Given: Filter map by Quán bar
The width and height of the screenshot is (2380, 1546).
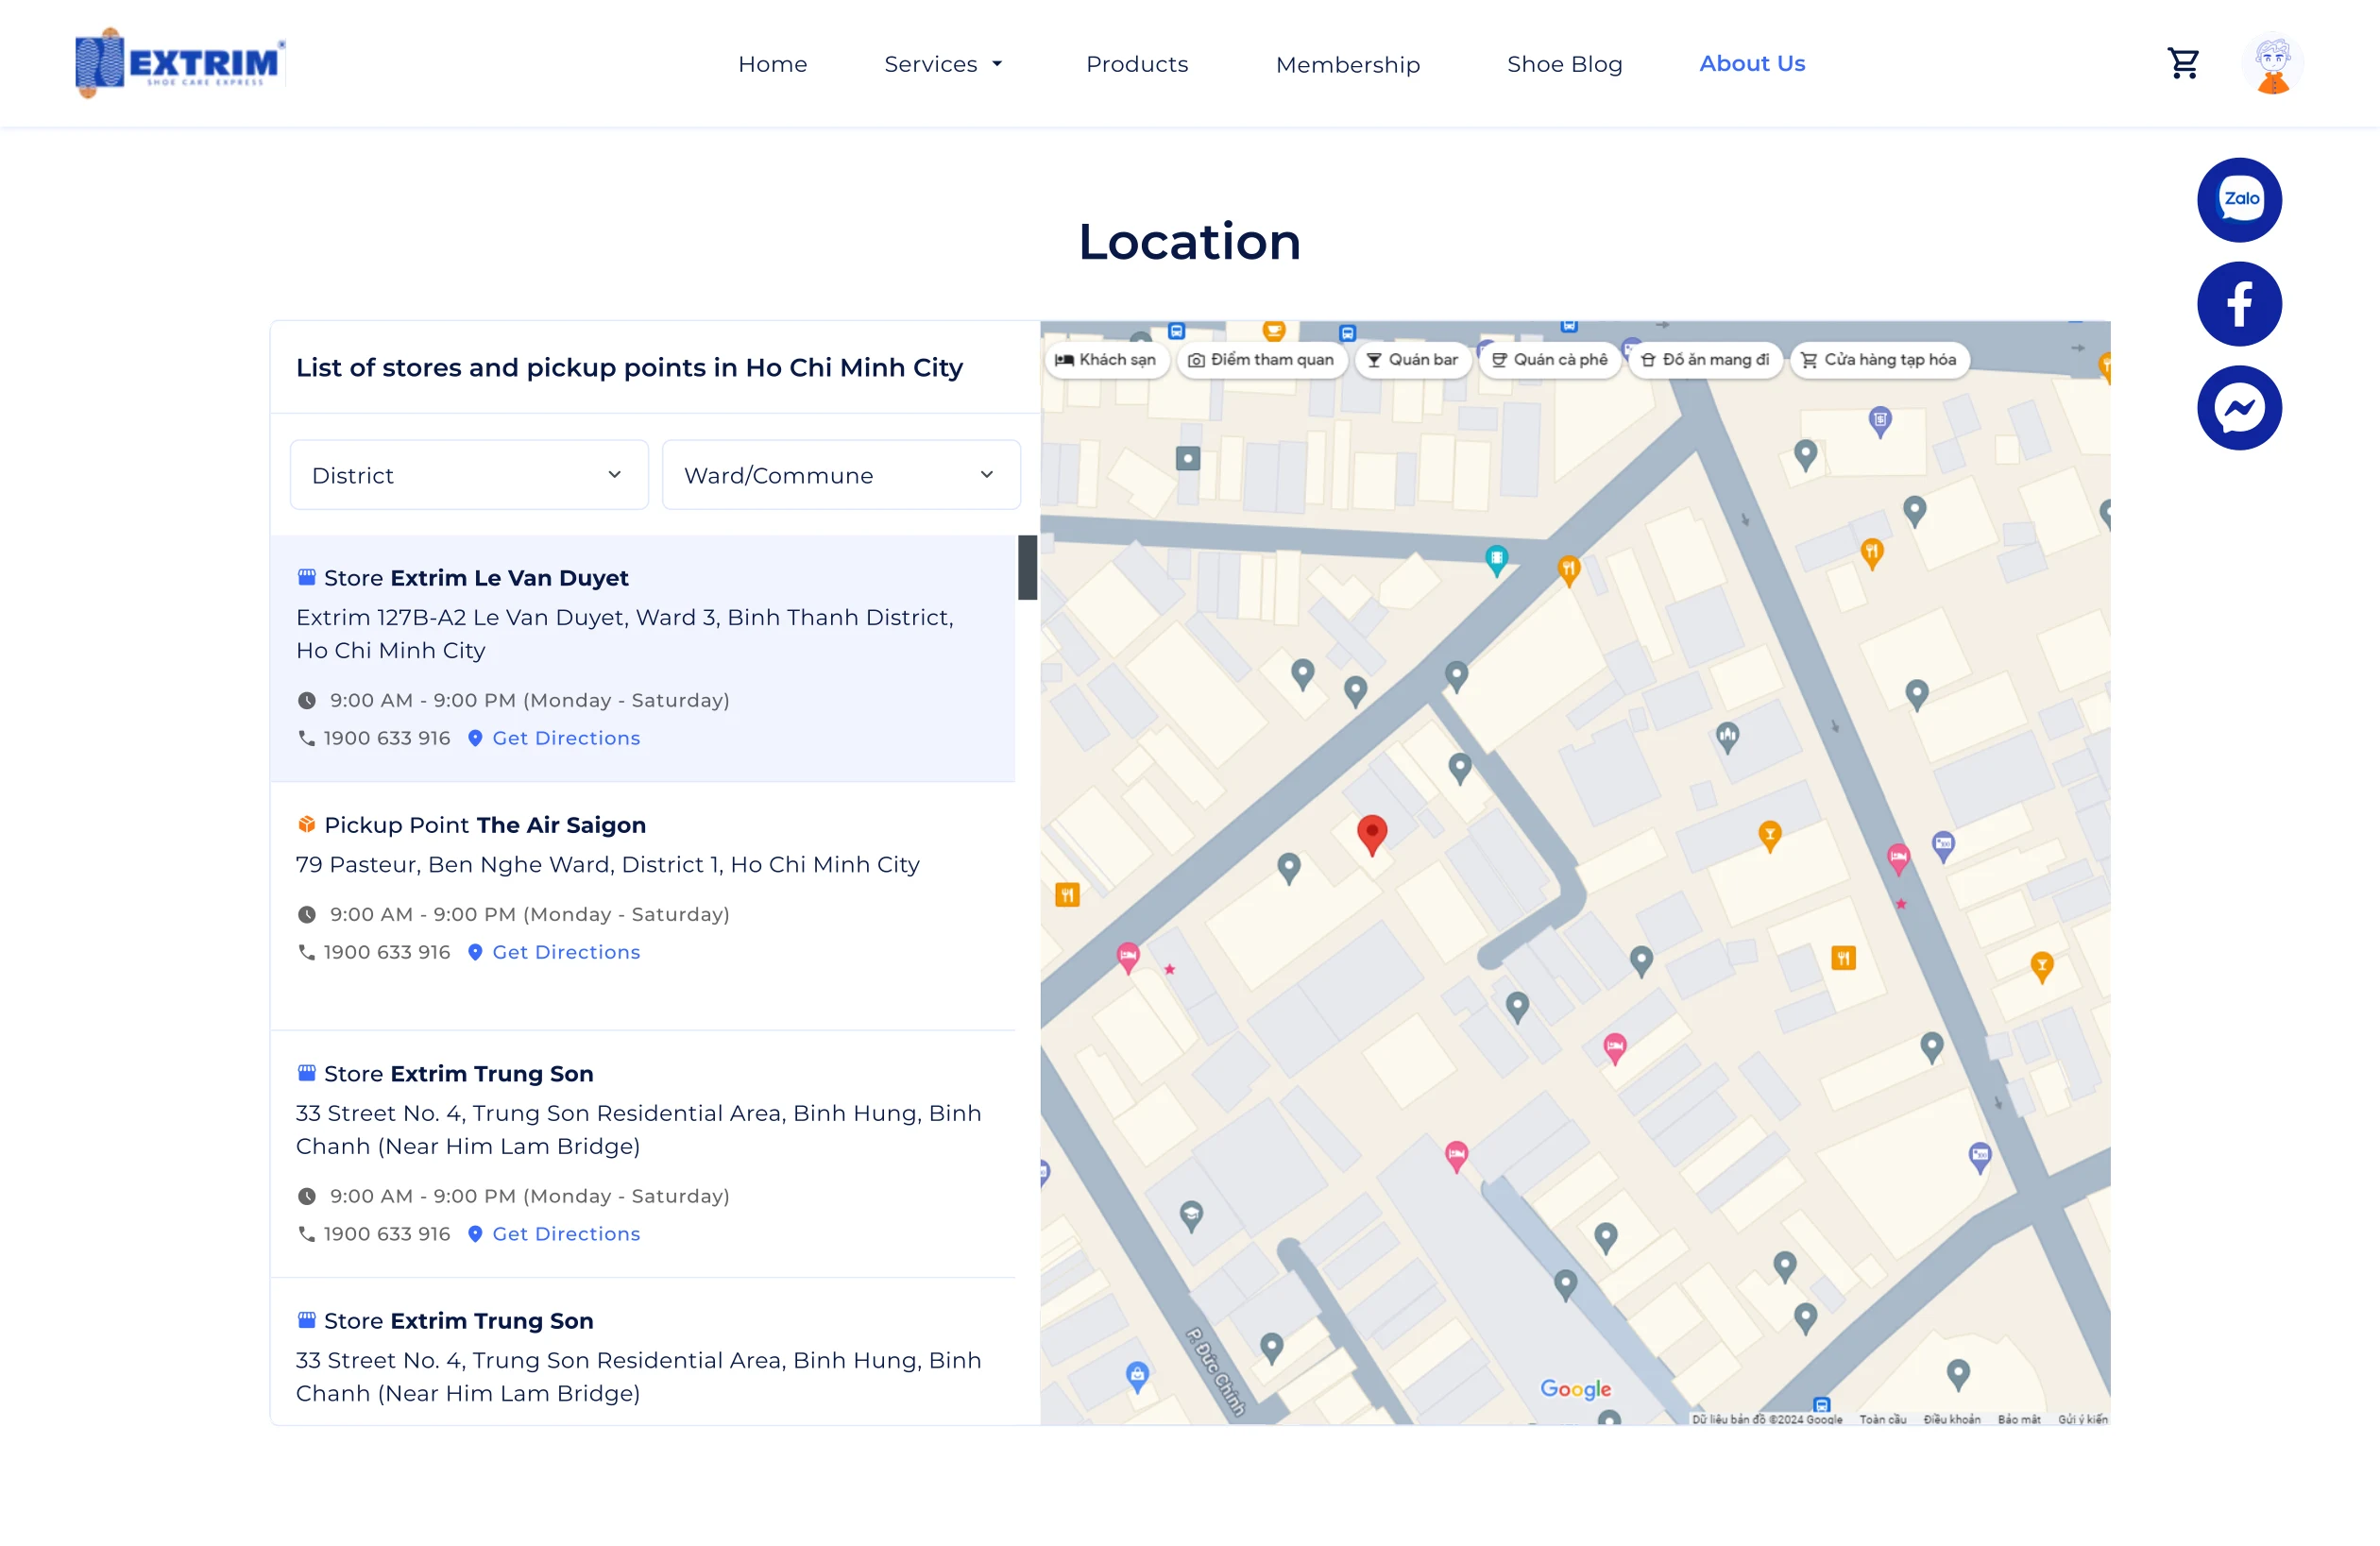Looking at the screenshot, I should (1413, 360).
